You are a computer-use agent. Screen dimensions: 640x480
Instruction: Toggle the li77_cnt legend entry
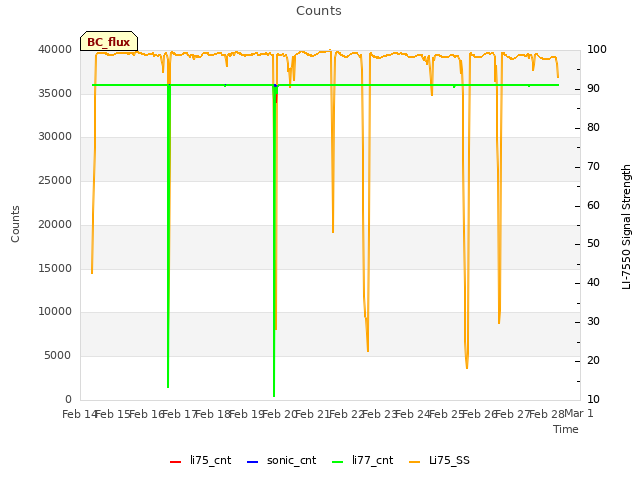(x=363, y=460)
